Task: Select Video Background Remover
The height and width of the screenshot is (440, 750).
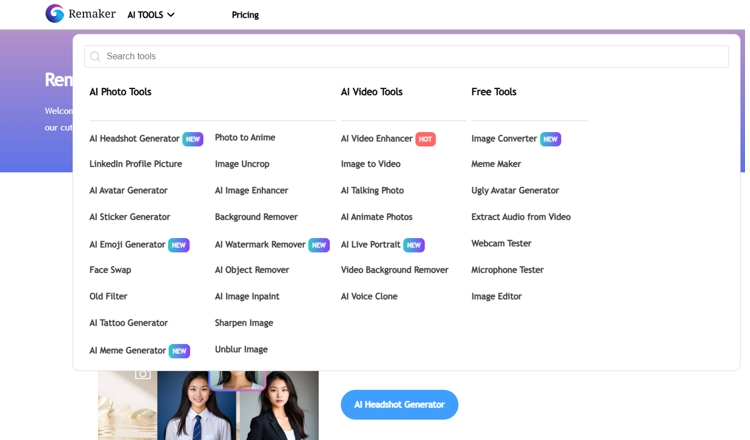Action: (395, 270)
